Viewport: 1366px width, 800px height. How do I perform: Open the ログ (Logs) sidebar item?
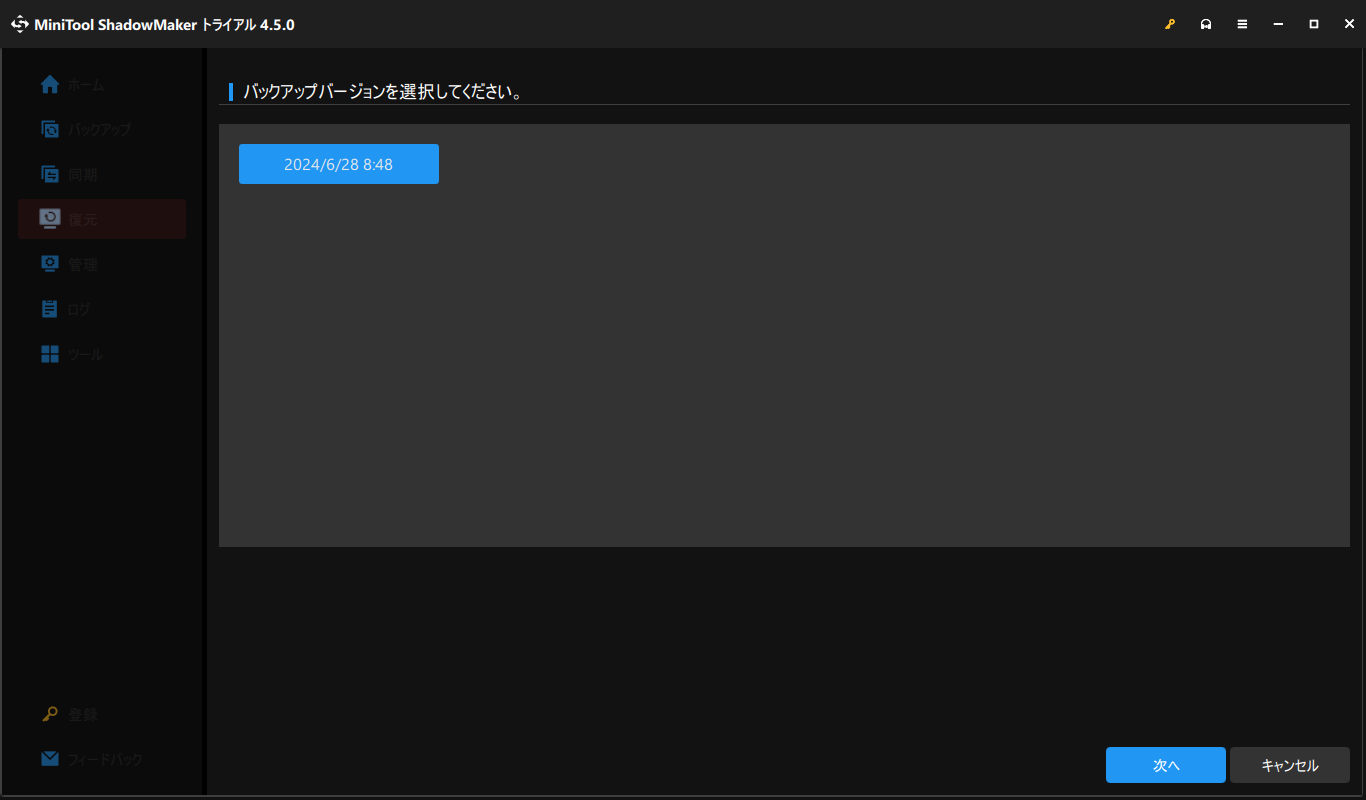click(x=102, y=309)
